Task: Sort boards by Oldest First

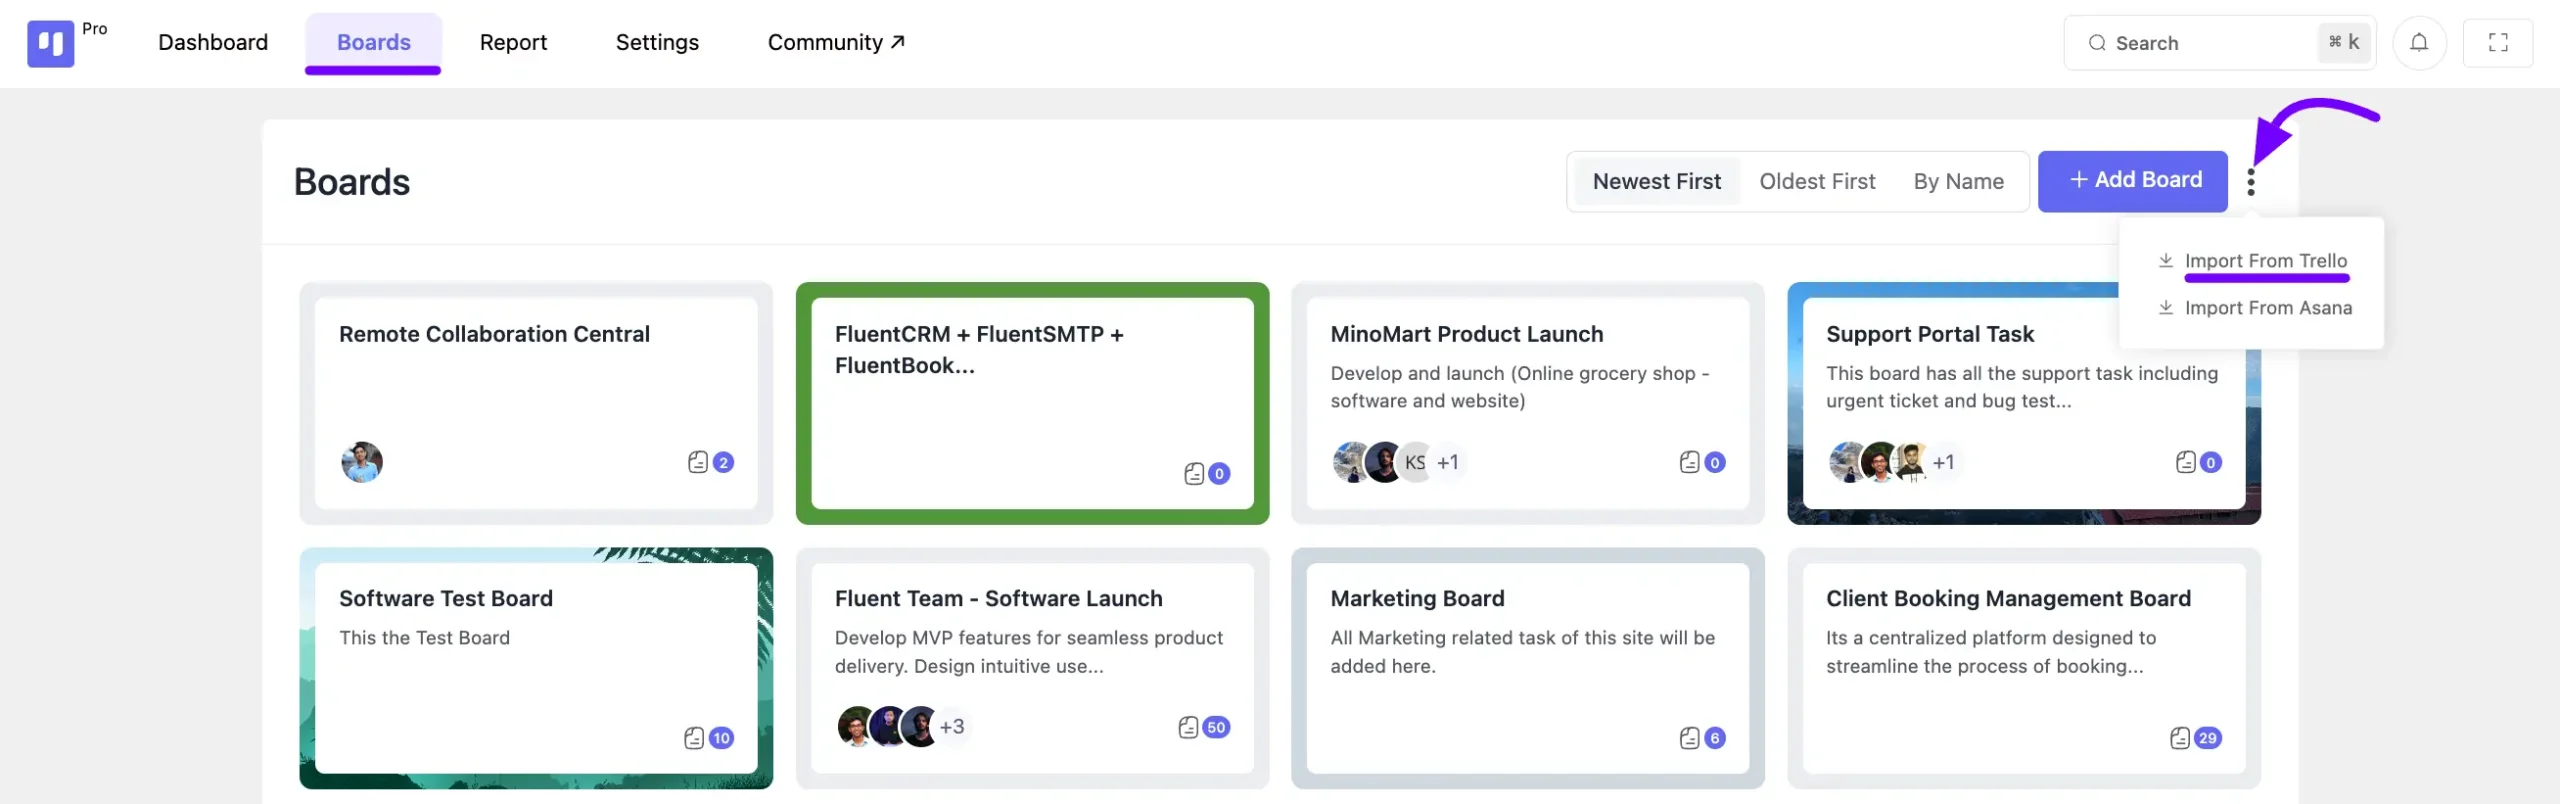Action: (x=1817, y=181)
